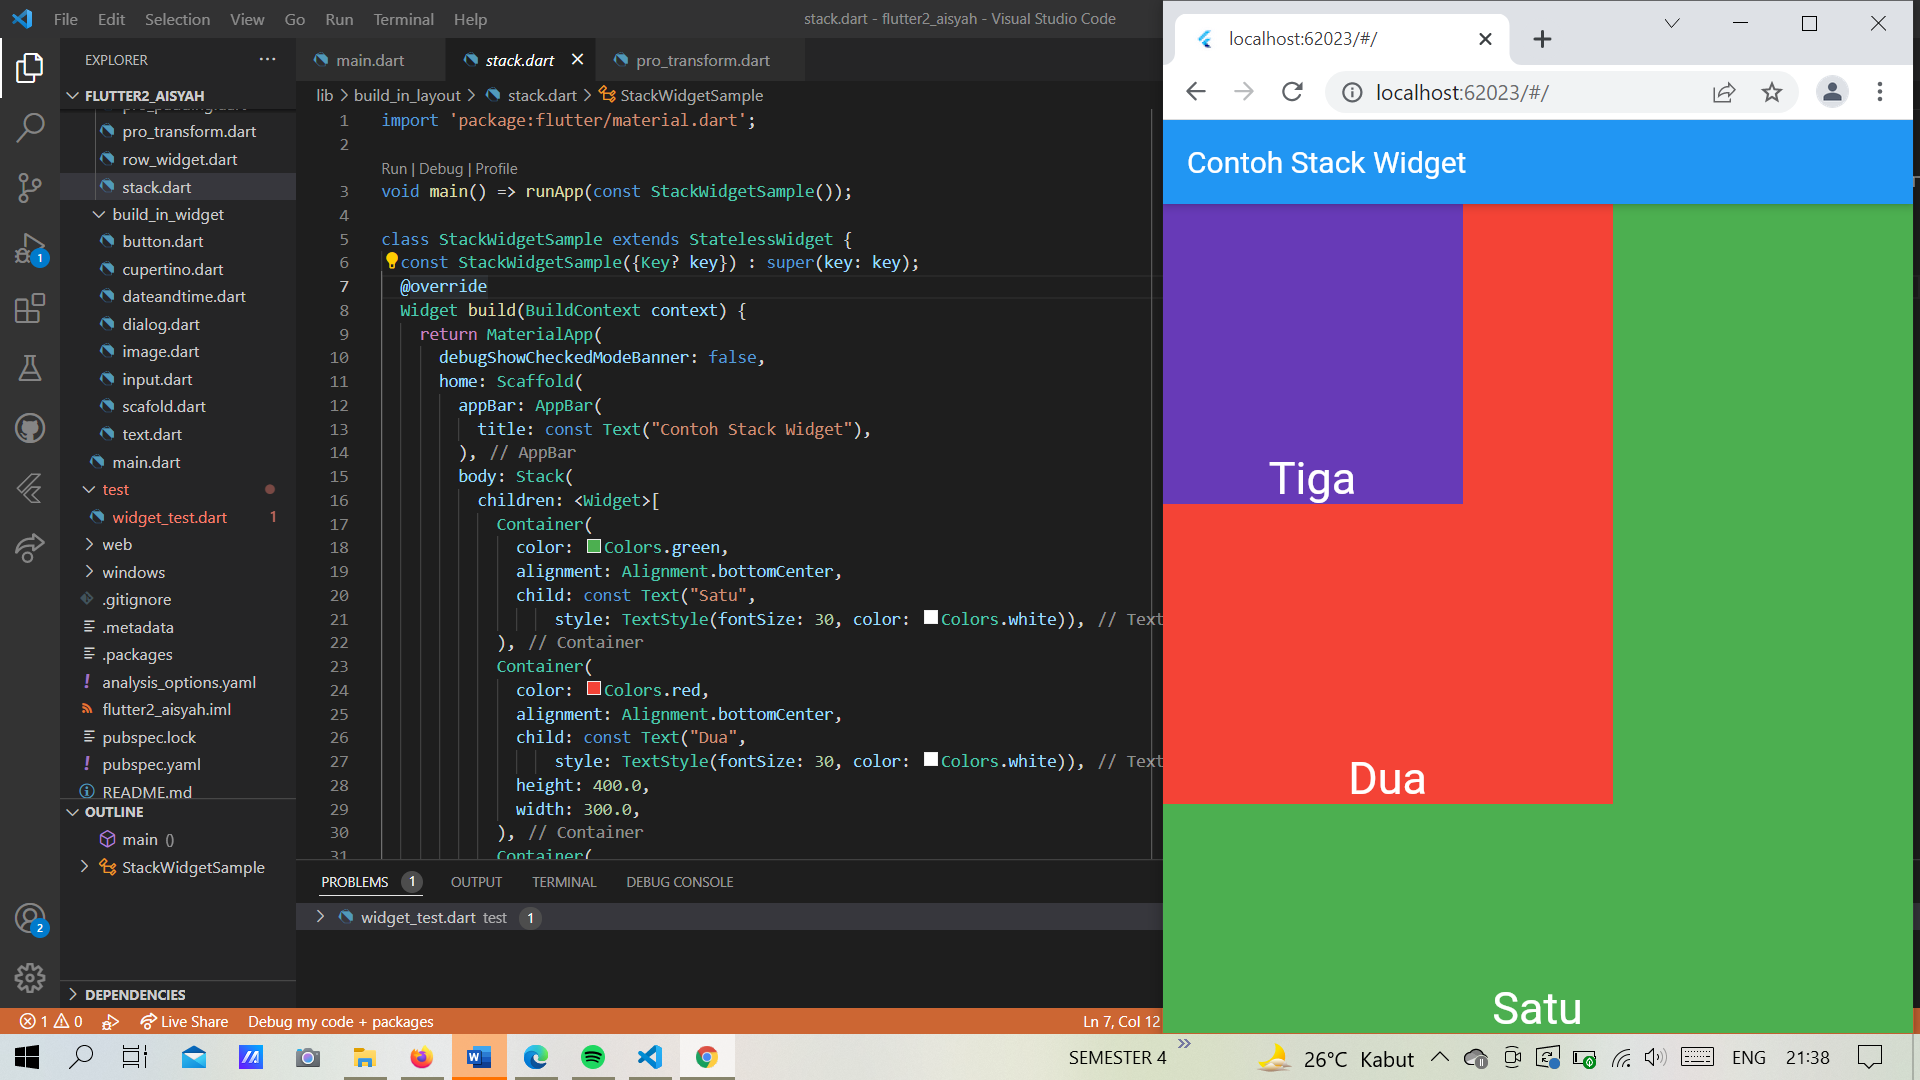Click the lightbulb quick fix on line 6
Image resolution: width=1920 pixels, height=1080 pixels.
pyautogui.click(x=391, y=262)
